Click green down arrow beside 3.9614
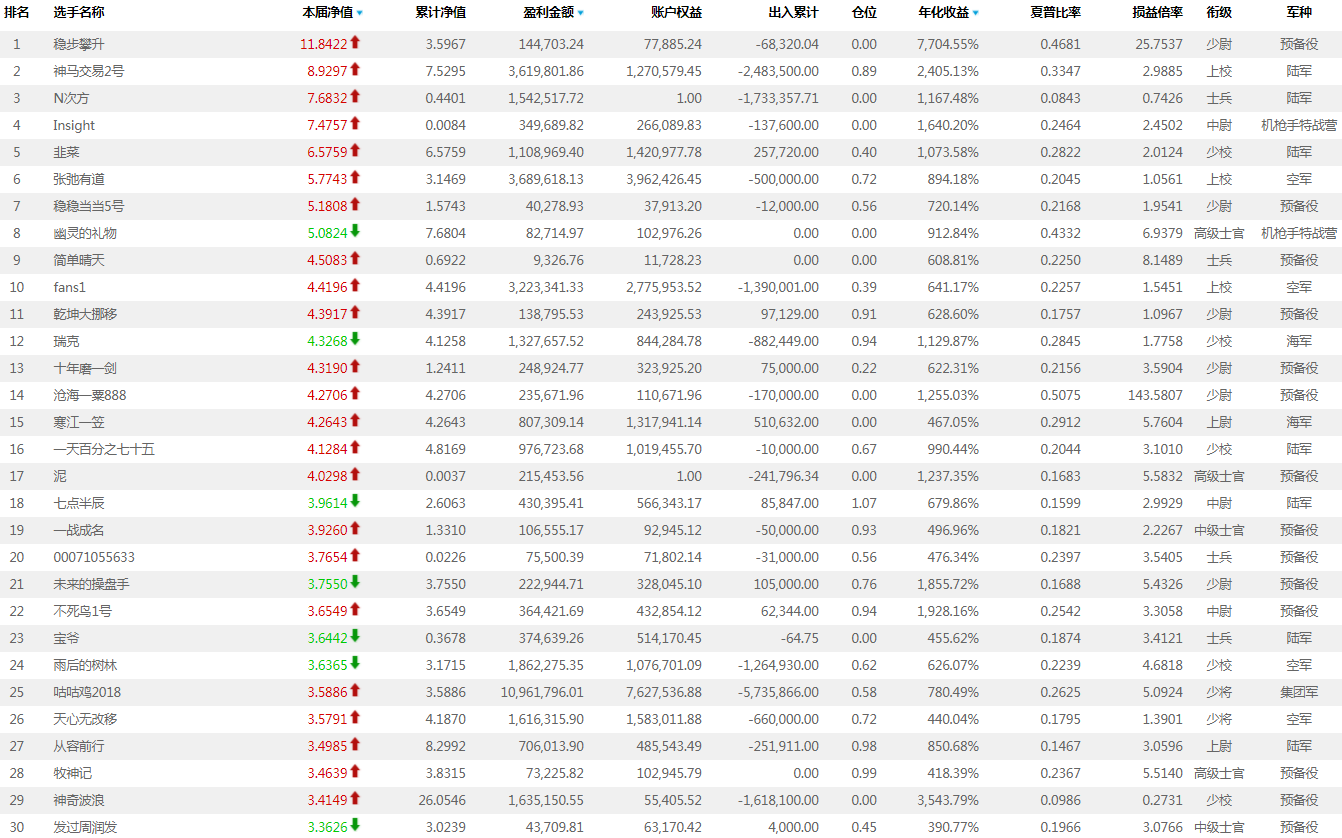This screenshot has width=1342, height=838. pos(355,502)
